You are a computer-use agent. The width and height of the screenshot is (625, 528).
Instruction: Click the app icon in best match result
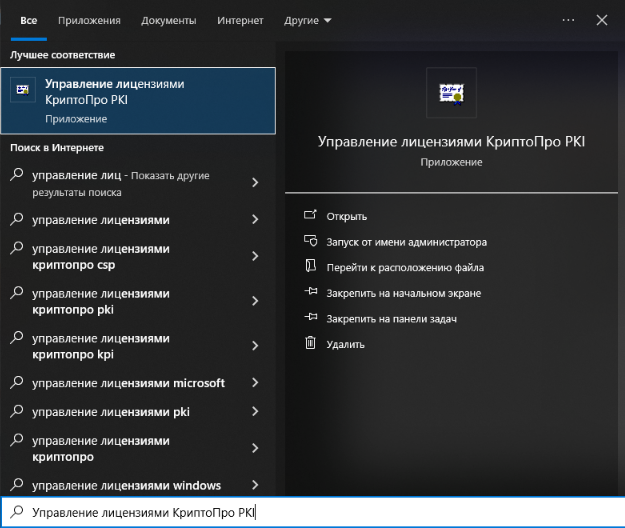coord(22,91)
